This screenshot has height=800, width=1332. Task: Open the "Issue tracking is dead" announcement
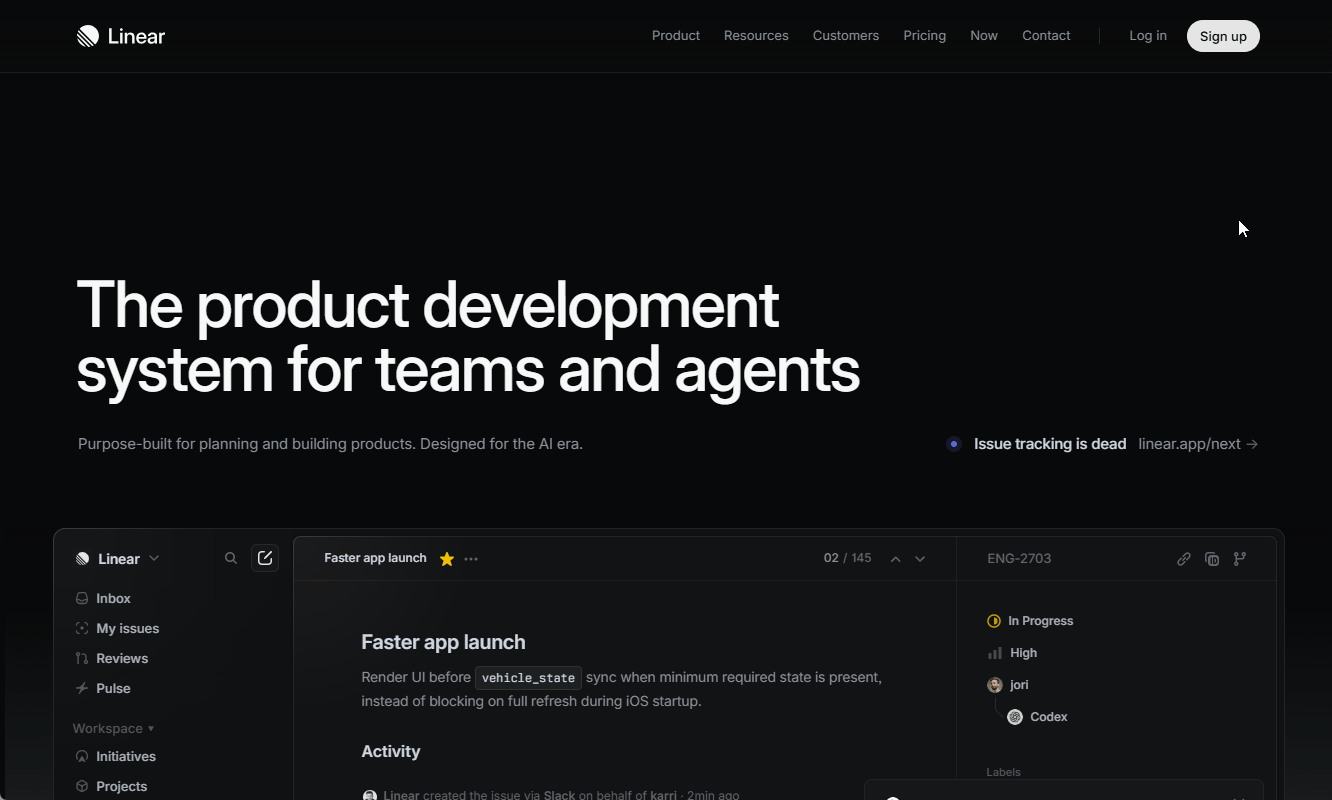pos(1050,444)
